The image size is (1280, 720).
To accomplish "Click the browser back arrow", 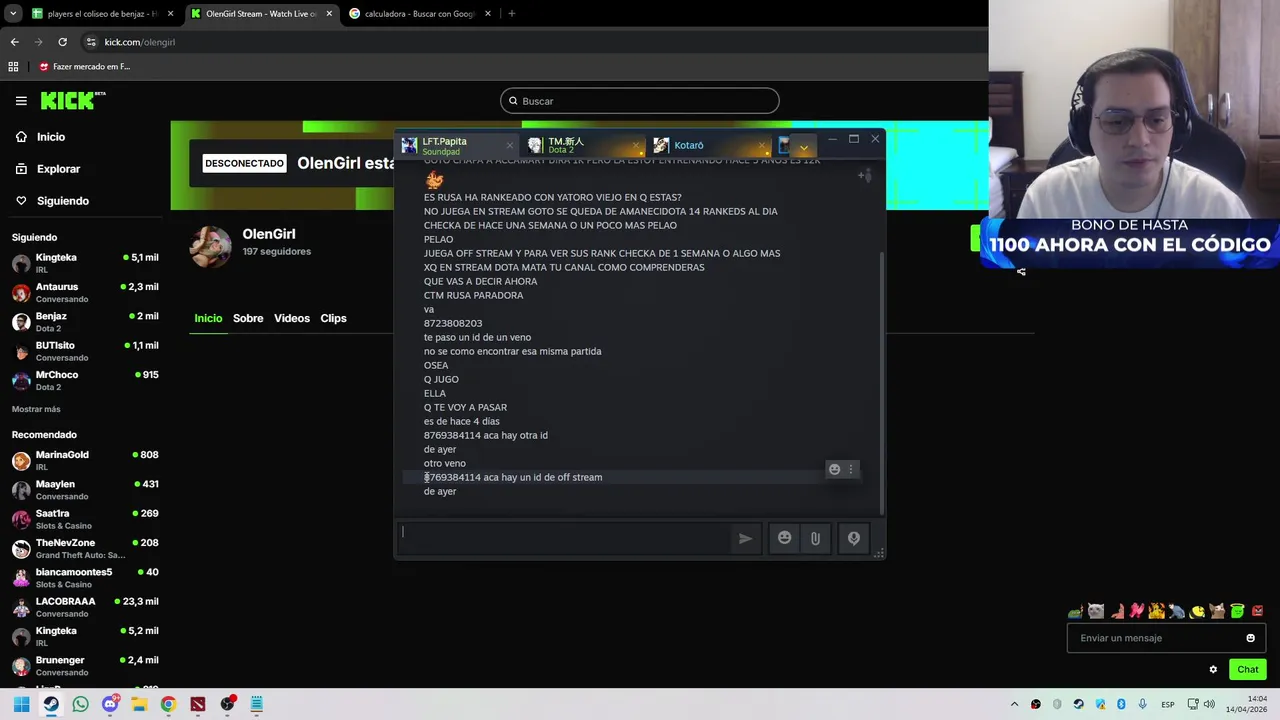I will point(14,42).
